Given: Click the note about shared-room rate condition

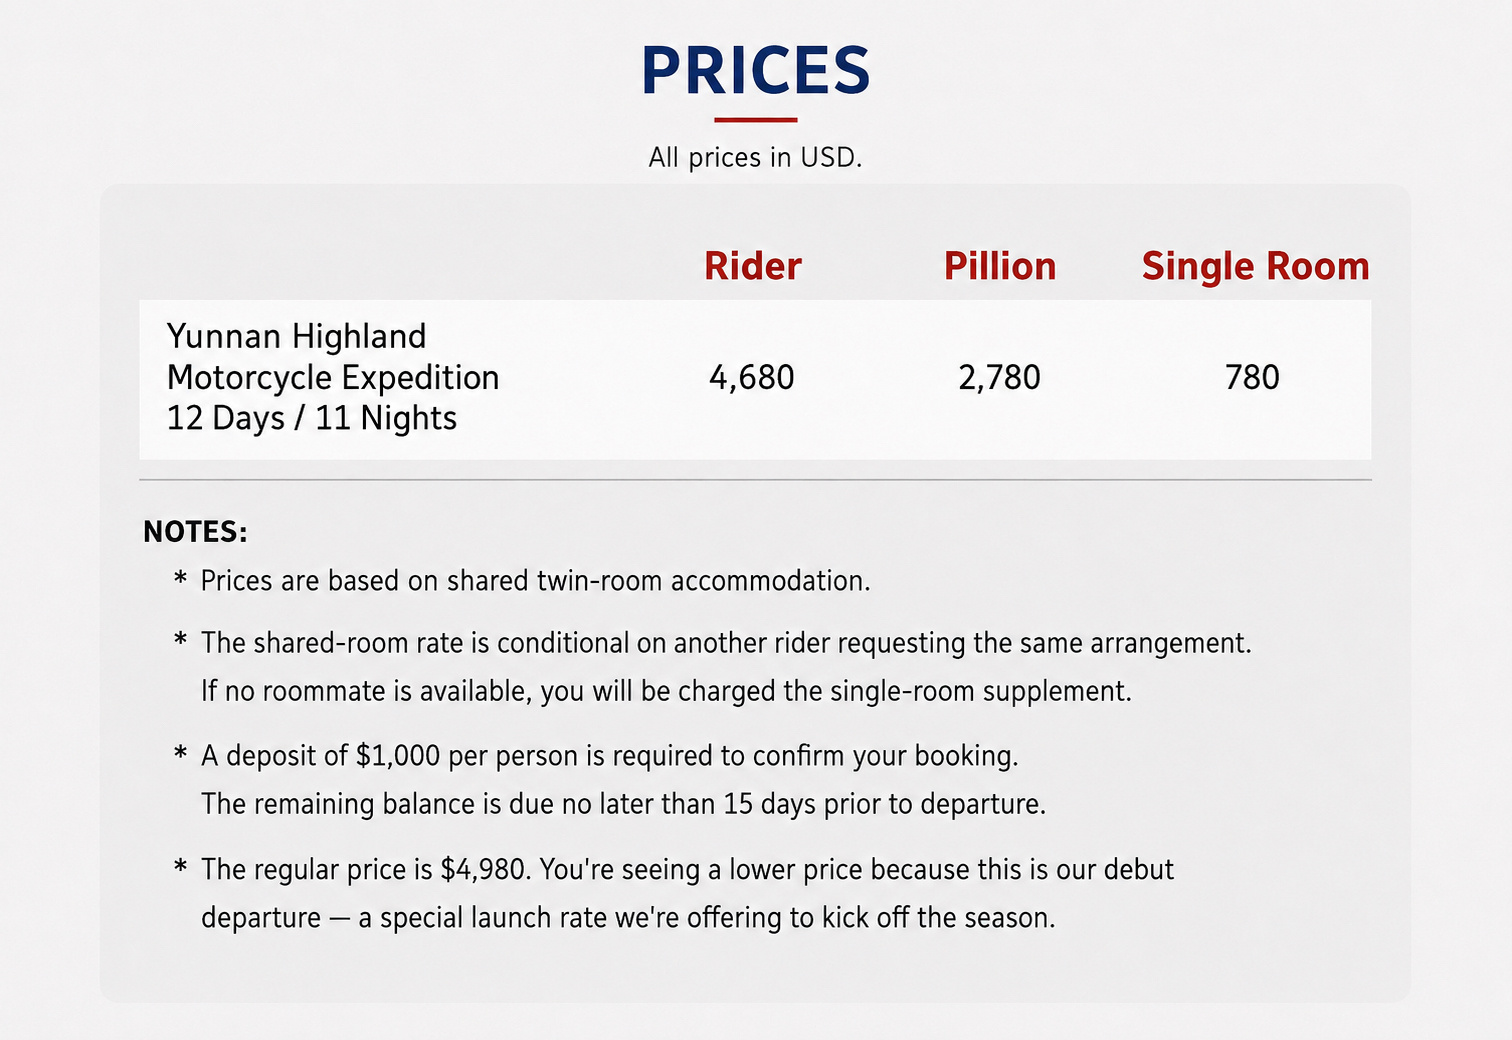Looking at the screenshot, I should pos(726,643).
